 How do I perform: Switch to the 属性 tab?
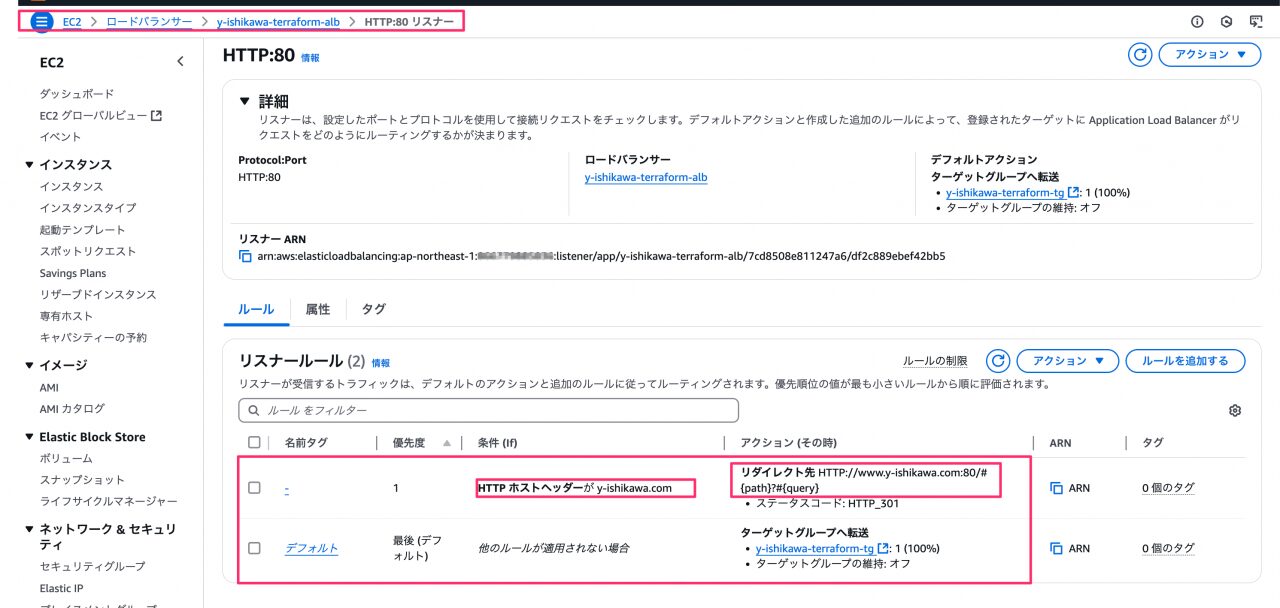point(318,310)
